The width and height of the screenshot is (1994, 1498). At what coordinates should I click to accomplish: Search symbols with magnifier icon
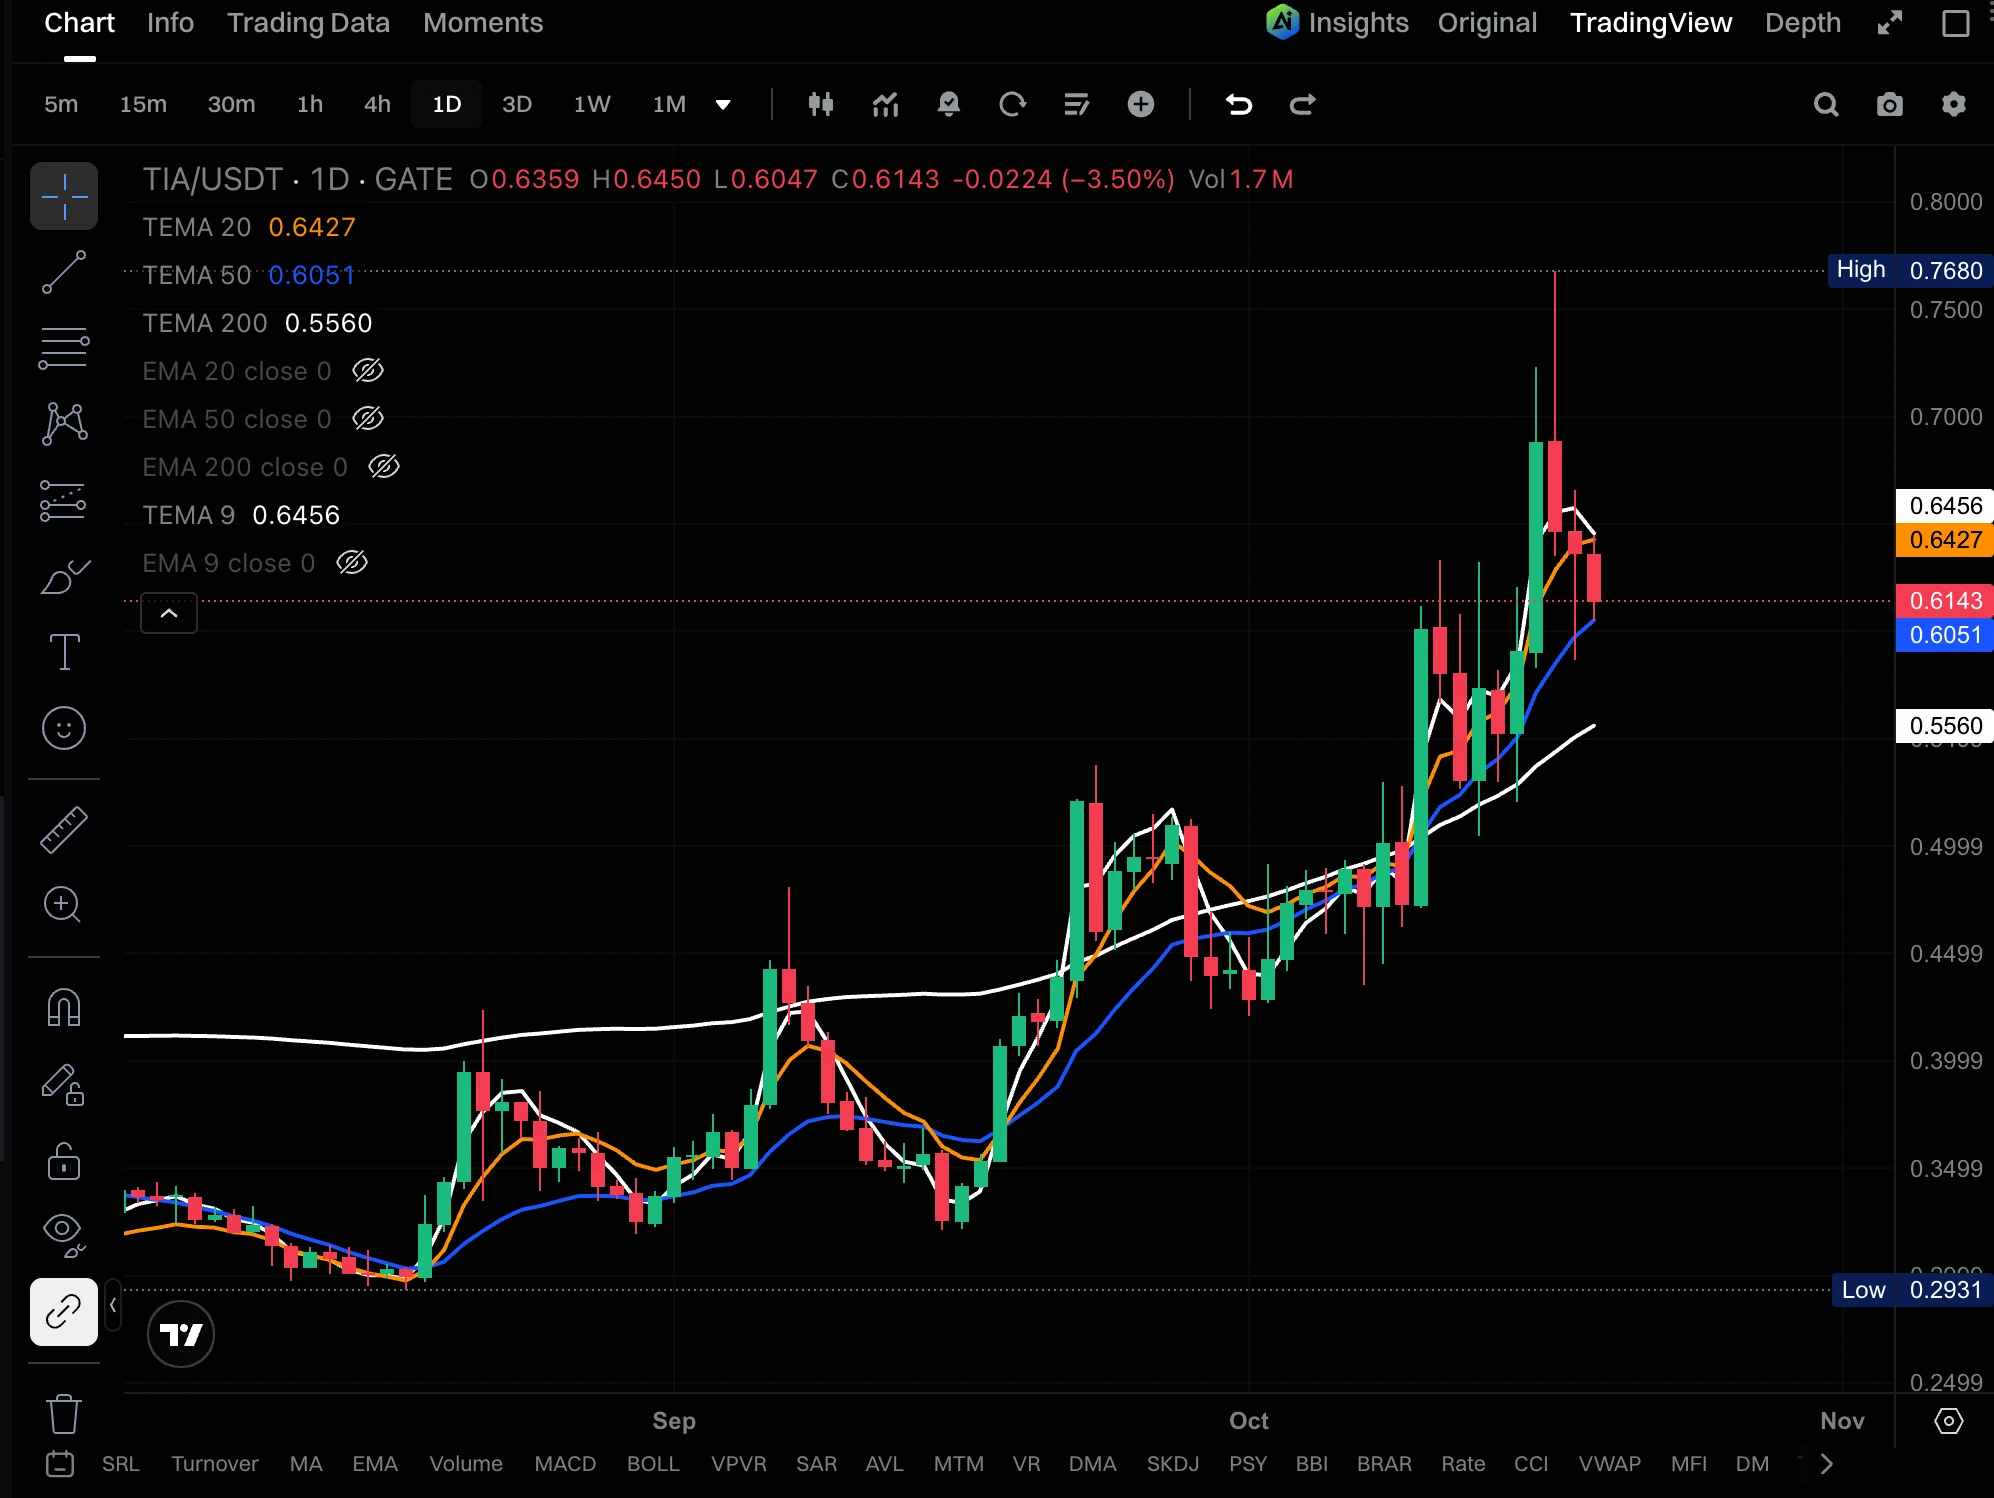pyautogui.click(x=1826, y=104)
